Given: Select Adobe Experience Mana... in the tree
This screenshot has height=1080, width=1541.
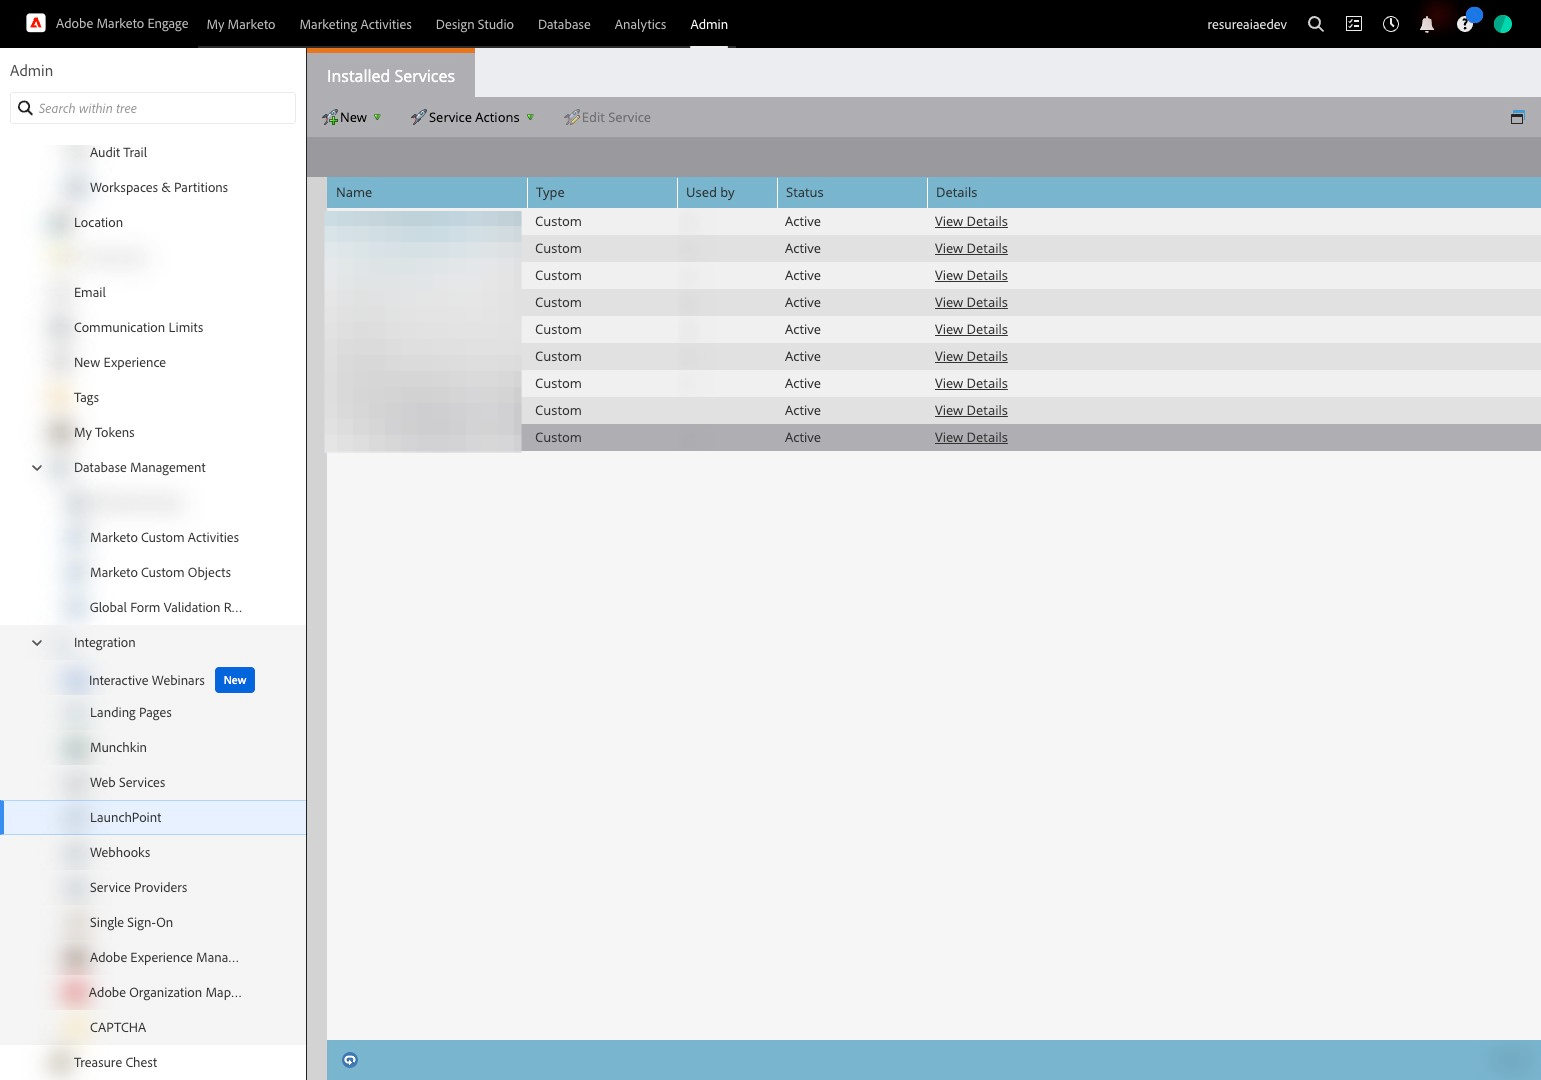Looking at the screenshot, I should (x=164, y=957).
